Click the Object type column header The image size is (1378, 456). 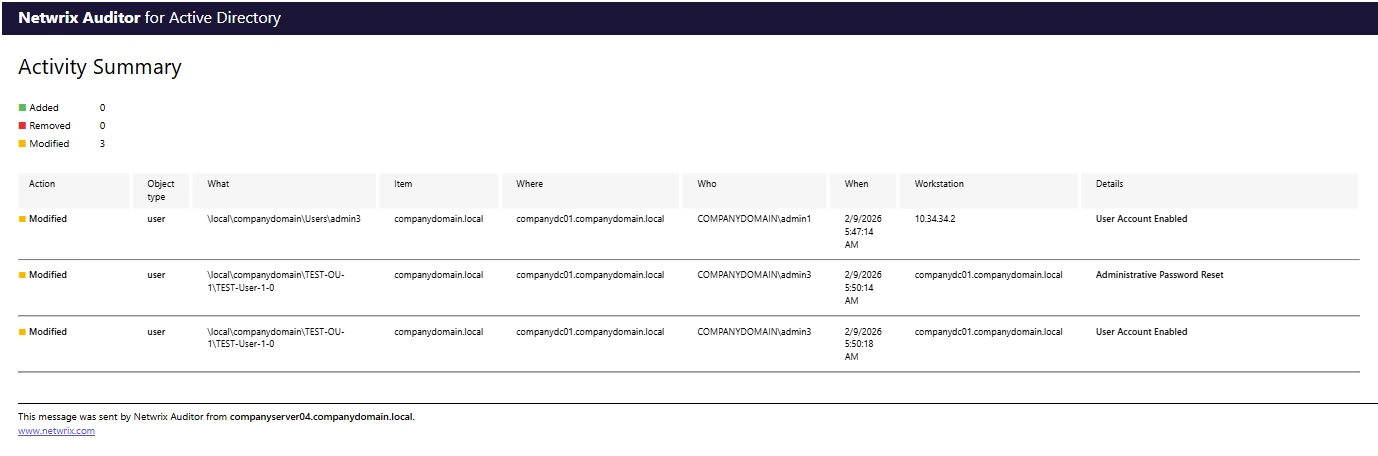(x=161, y=190)
